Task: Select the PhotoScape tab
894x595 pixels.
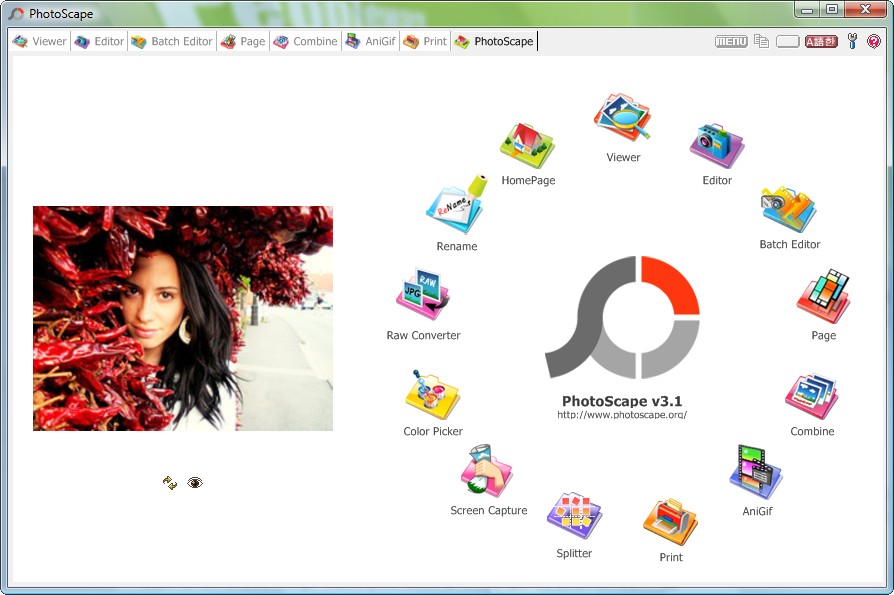Action: pos(494,41)
